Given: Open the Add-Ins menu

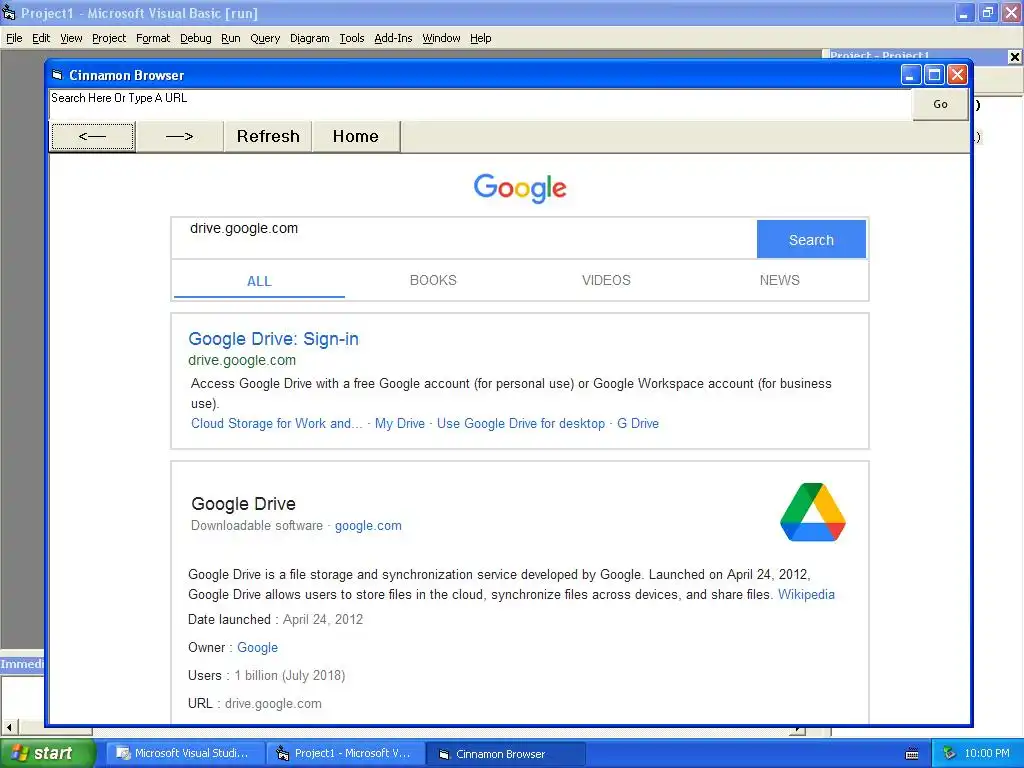Looking at the screenshot, I should click(x=393, y=39).
